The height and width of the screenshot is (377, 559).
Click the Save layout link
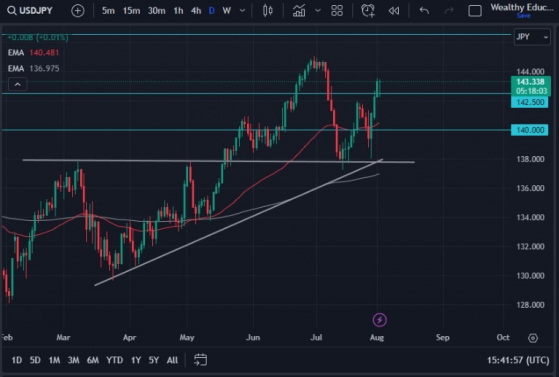[x=523, y=16]
